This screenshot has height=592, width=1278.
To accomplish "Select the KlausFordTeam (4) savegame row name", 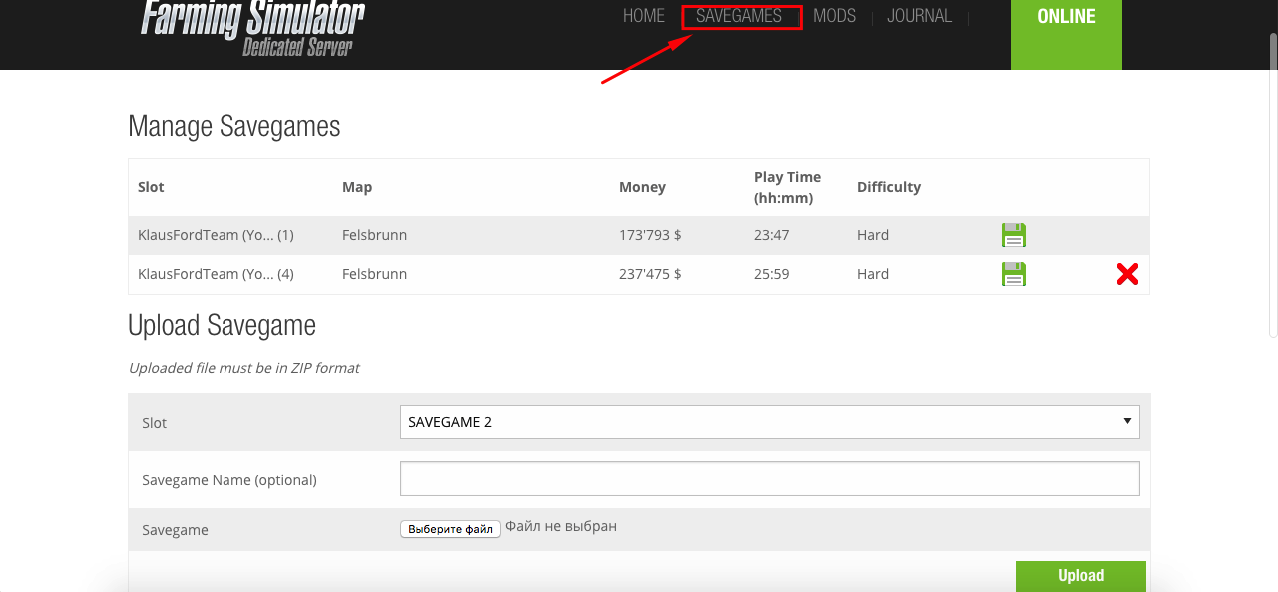I will (215, 274).
